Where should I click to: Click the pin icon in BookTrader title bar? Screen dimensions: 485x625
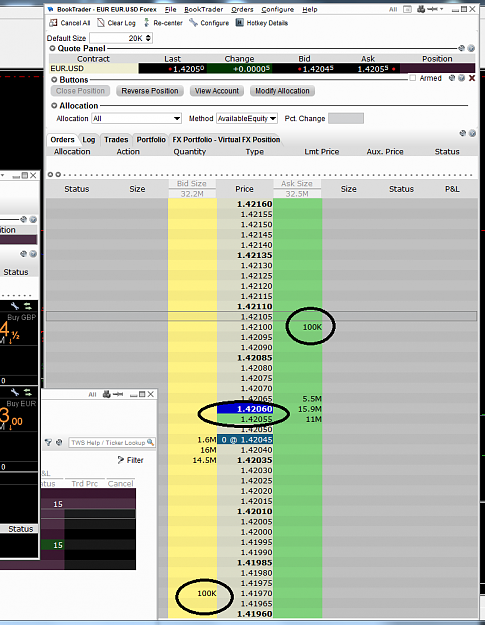click(x=432, y=9)
